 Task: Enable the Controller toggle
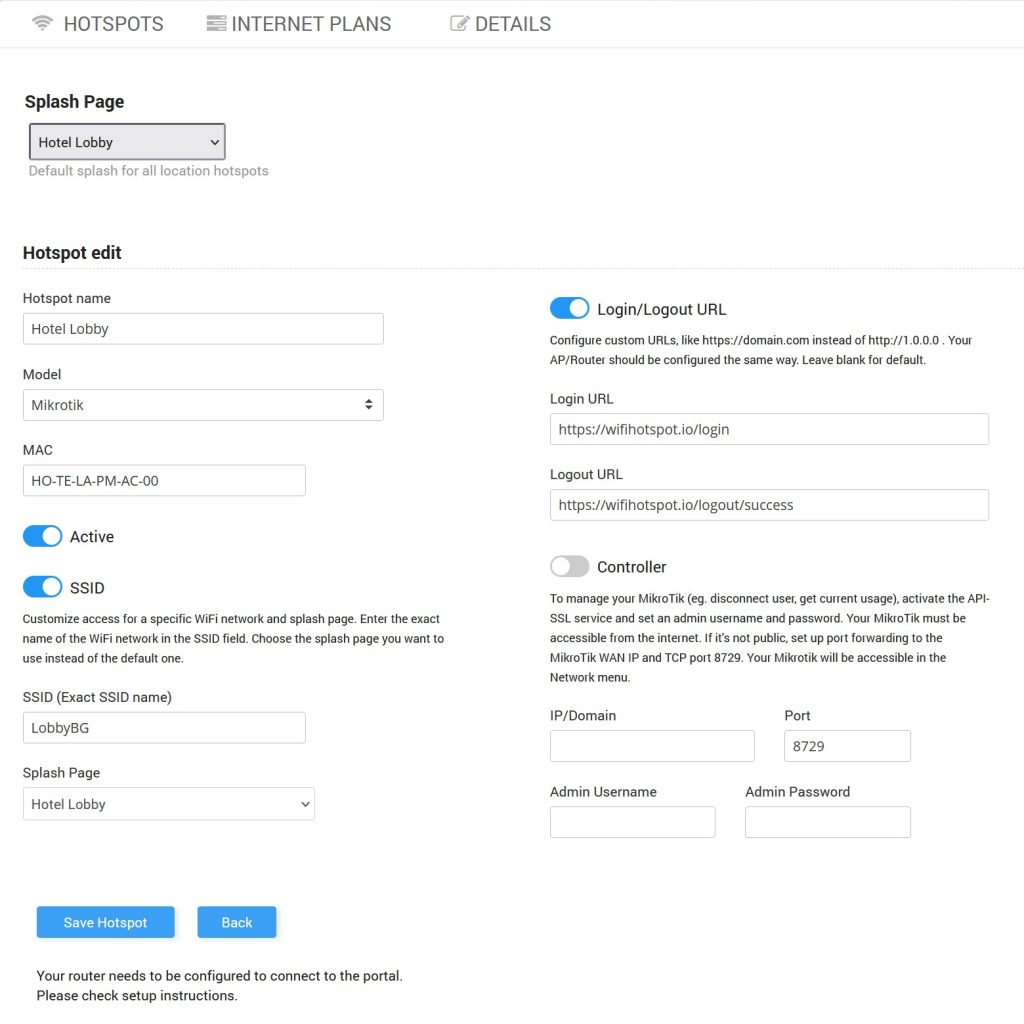pos(570,567)
